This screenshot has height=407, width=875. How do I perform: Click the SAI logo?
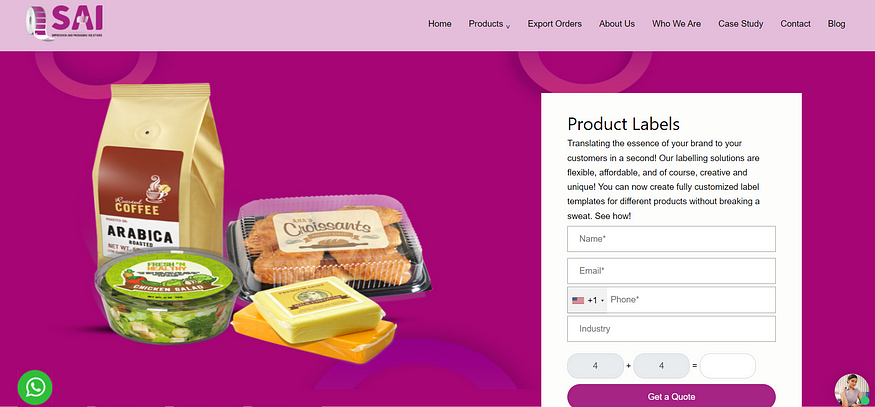pos(64,23)
